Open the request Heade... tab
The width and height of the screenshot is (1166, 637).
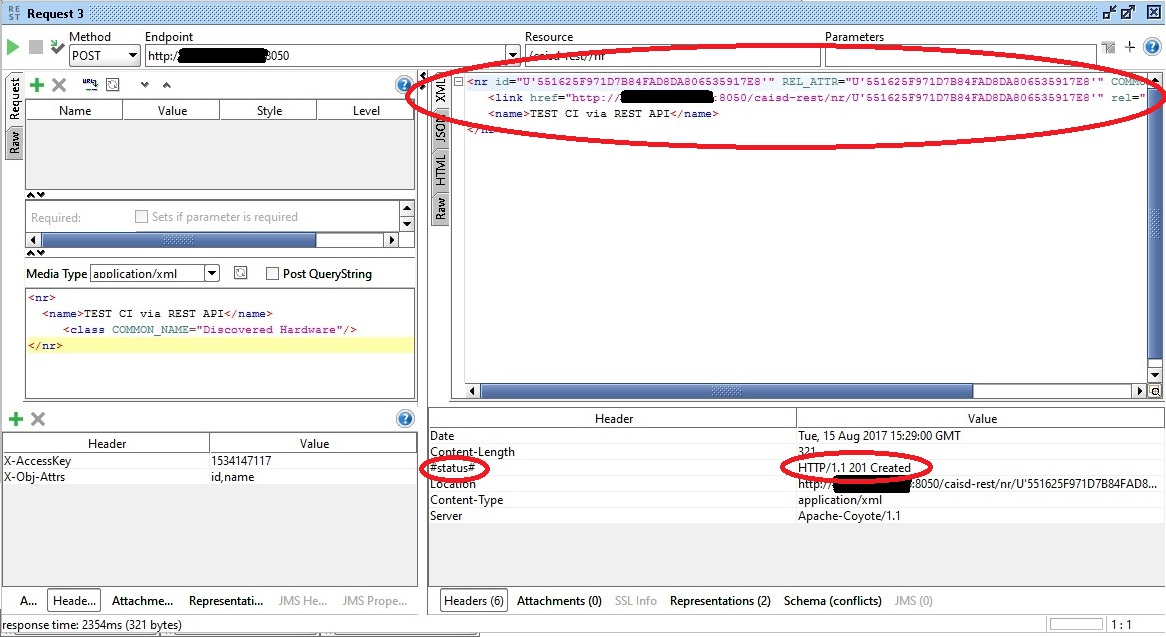coord(74,601)
